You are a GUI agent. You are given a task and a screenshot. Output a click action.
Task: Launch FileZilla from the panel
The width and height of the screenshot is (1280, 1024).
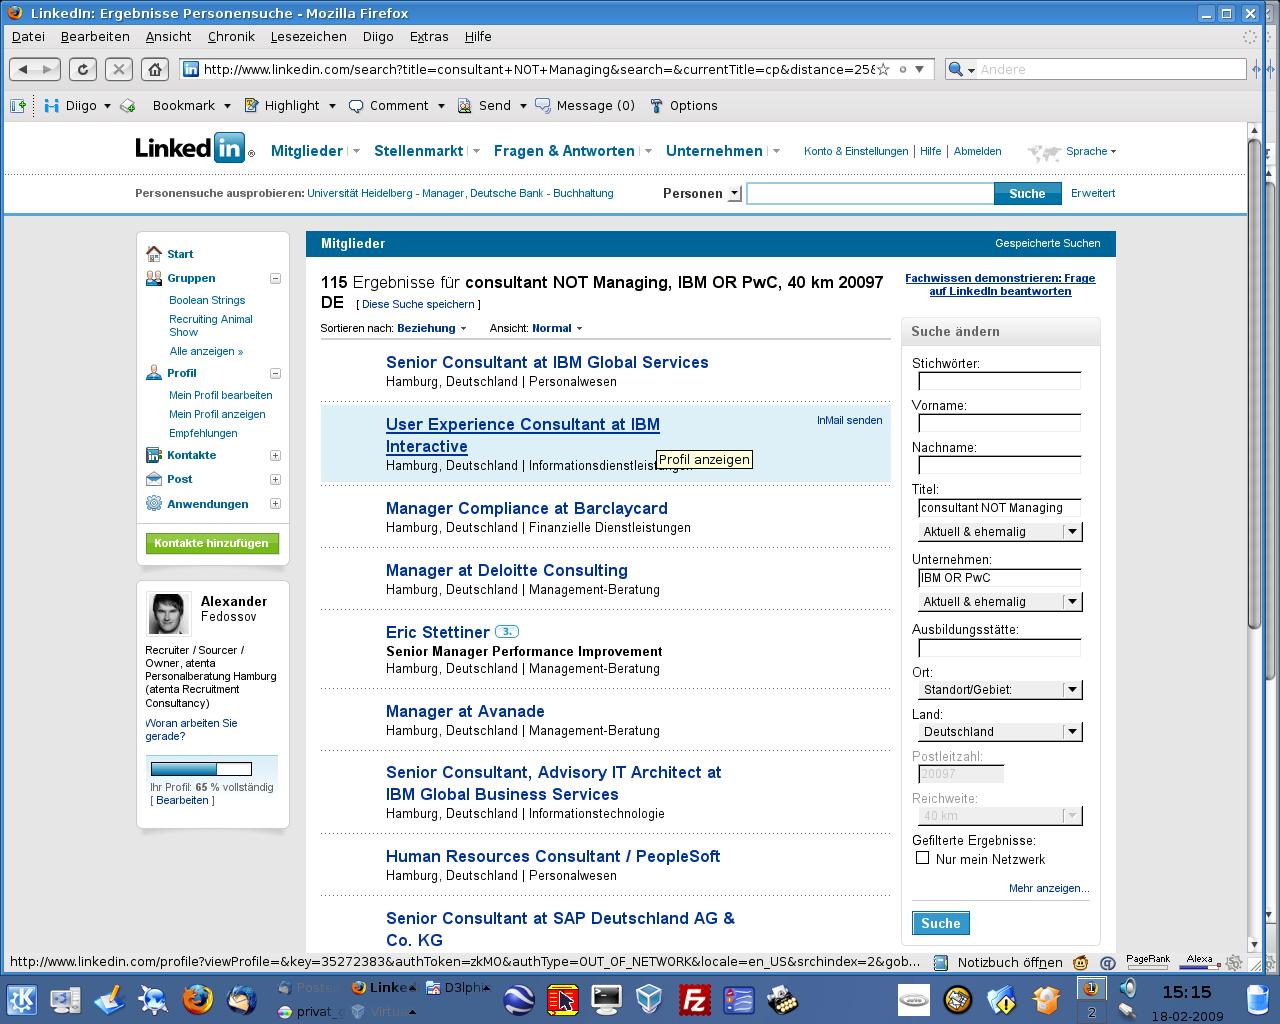pos(694,998)
